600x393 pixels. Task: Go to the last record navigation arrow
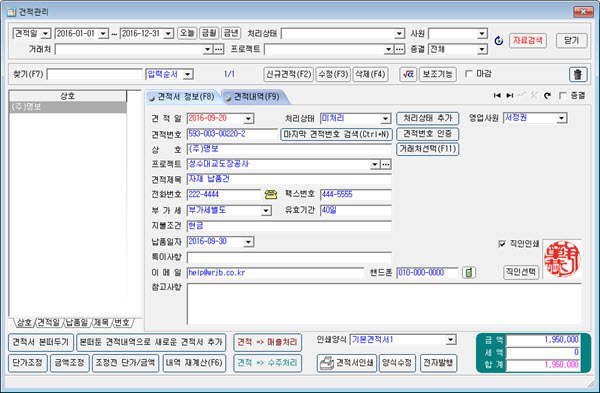pos(510,96)
